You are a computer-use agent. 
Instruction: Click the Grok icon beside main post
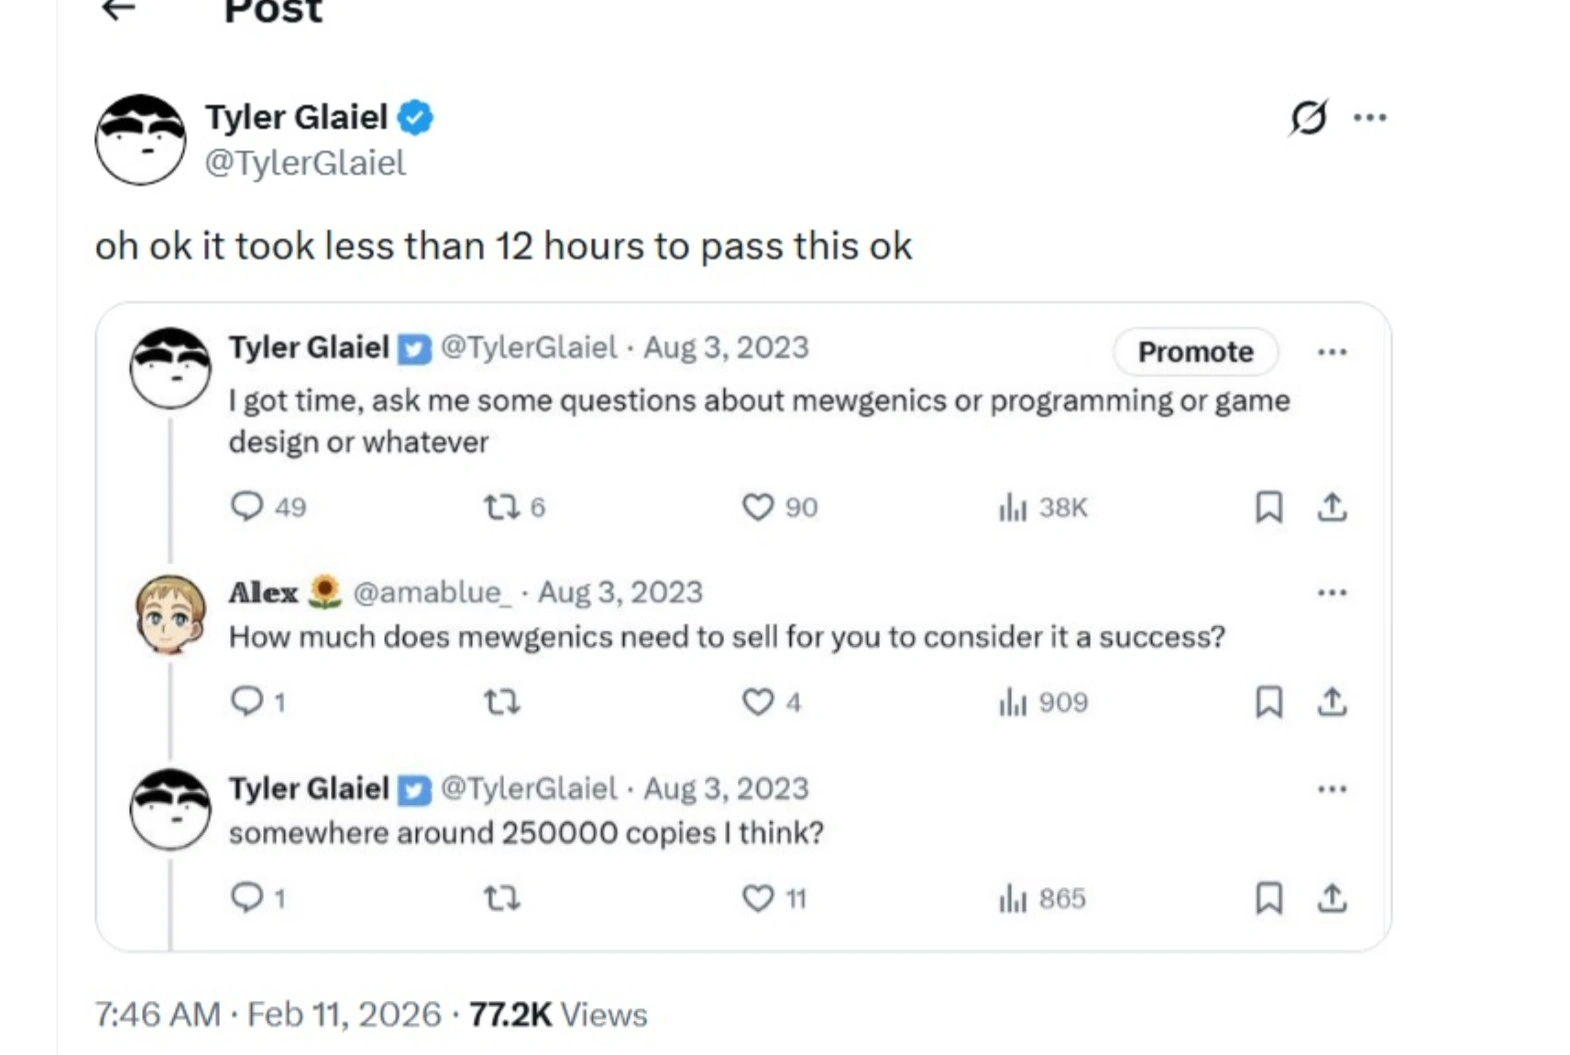pyautogui.click(x=1308, y=118)
